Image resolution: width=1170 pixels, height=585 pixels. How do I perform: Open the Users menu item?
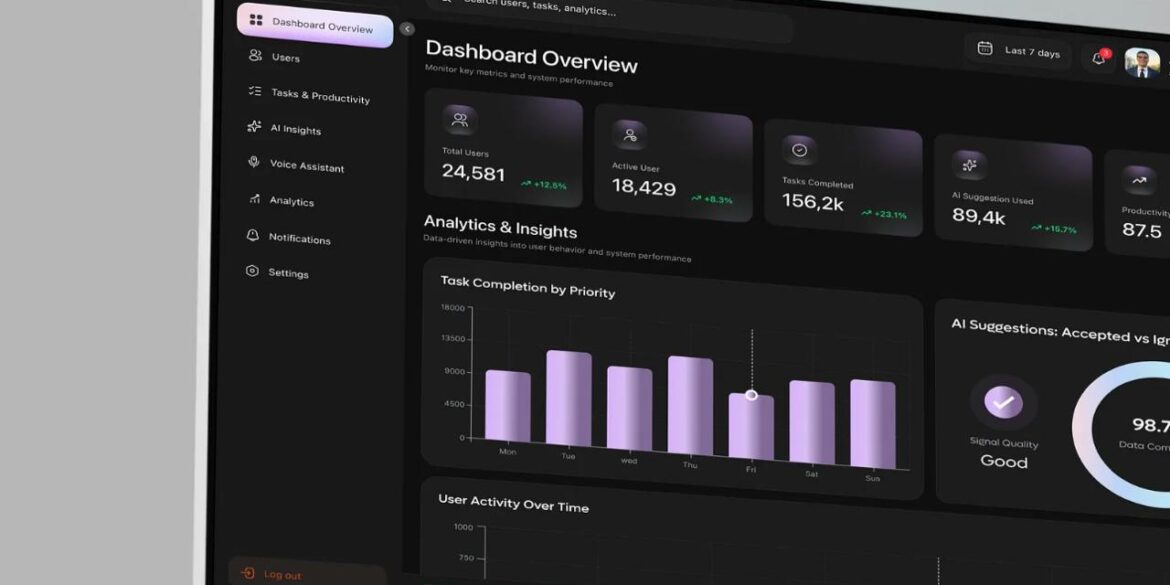point(285,57)
